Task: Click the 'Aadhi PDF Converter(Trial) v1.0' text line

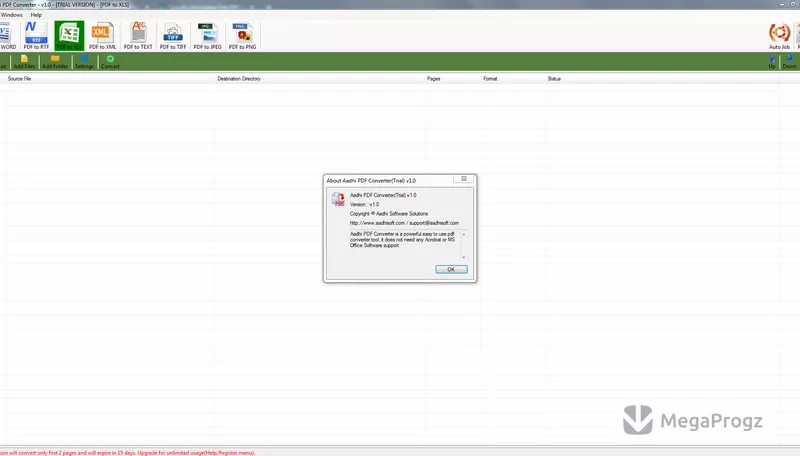Action: pos(383,195)
